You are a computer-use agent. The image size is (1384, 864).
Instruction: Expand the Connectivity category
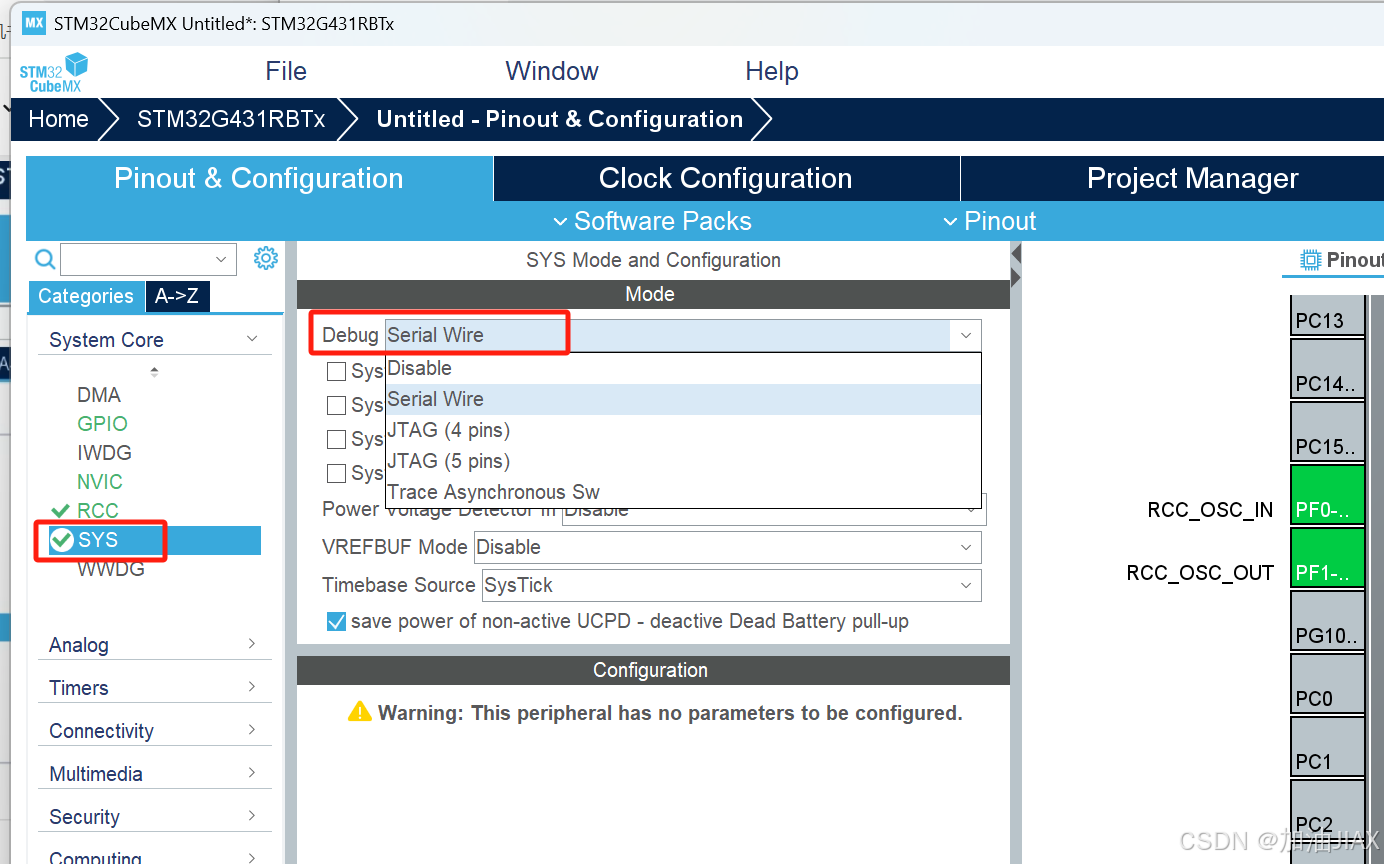pyautogui.click(x=154, y=731)
